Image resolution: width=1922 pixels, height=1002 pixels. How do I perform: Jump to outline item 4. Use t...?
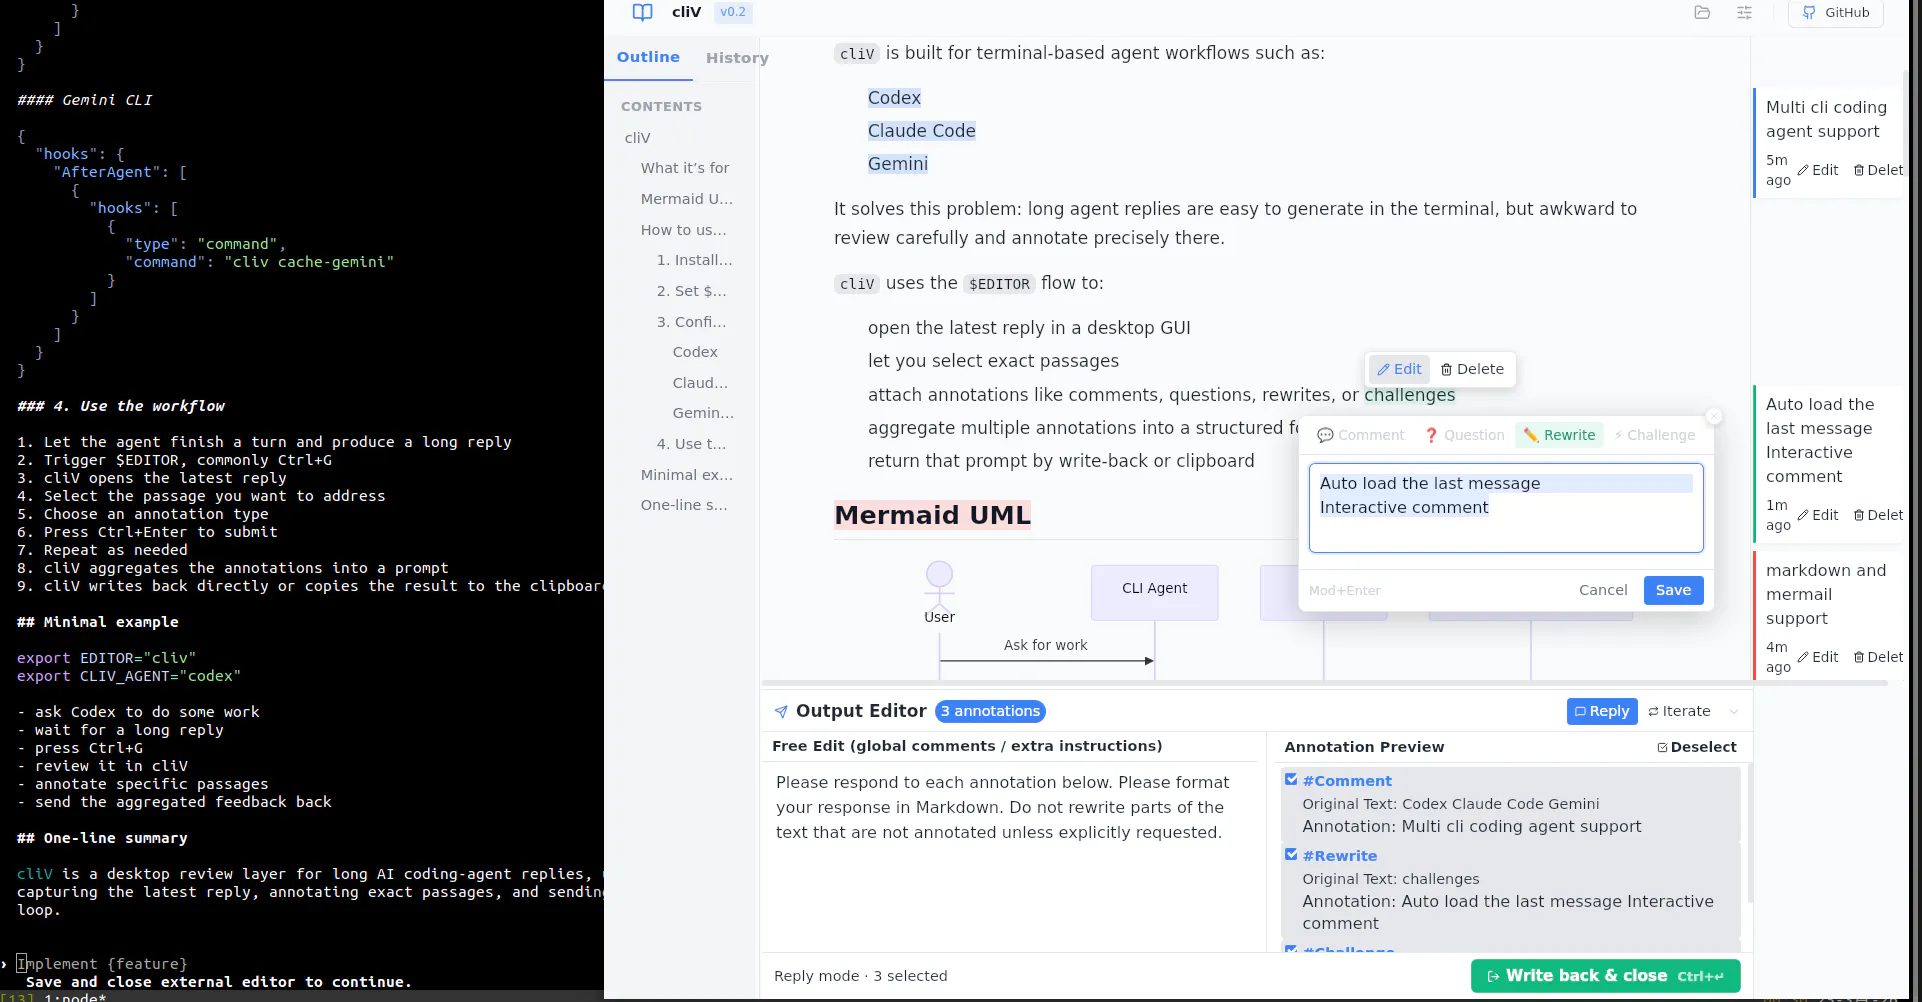coord(691,444)
